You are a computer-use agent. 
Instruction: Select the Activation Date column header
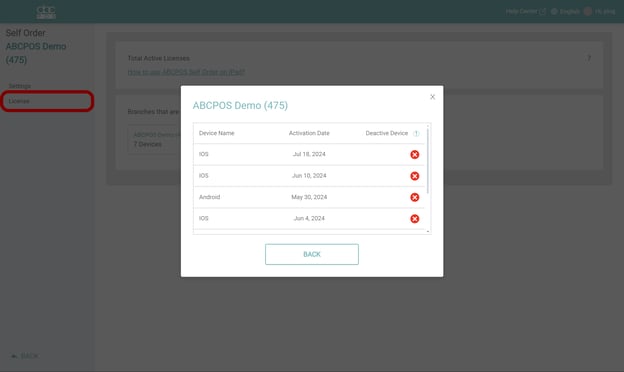click(309, 133)
